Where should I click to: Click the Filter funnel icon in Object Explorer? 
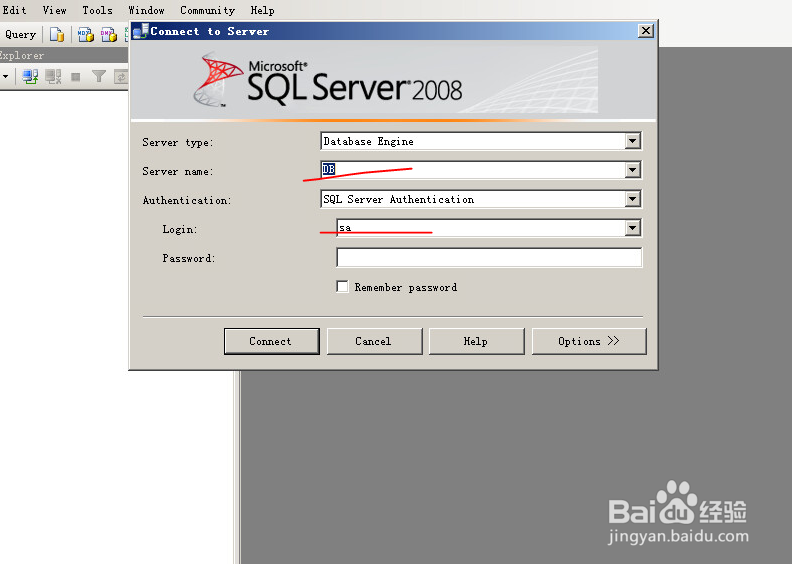click(x=98, y=77)
